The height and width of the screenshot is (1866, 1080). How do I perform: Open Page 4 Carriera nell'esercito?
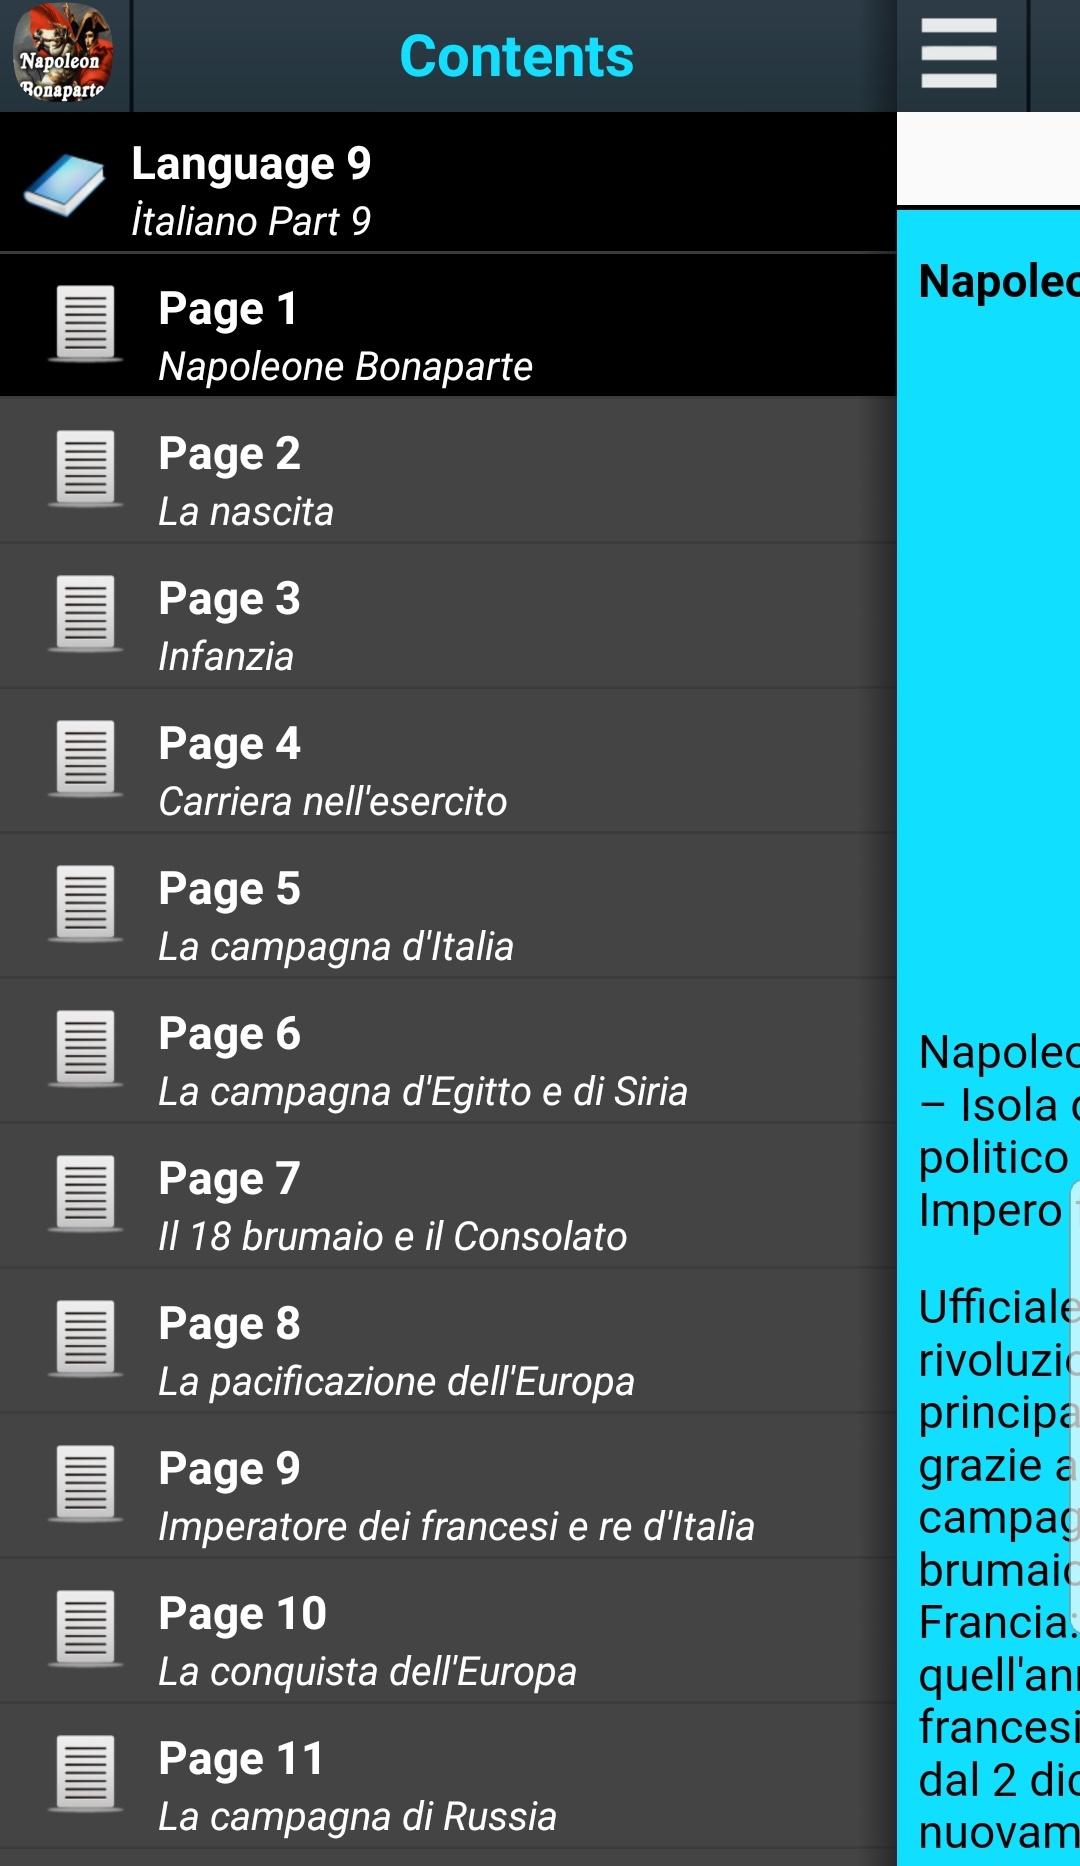(448, 761)
